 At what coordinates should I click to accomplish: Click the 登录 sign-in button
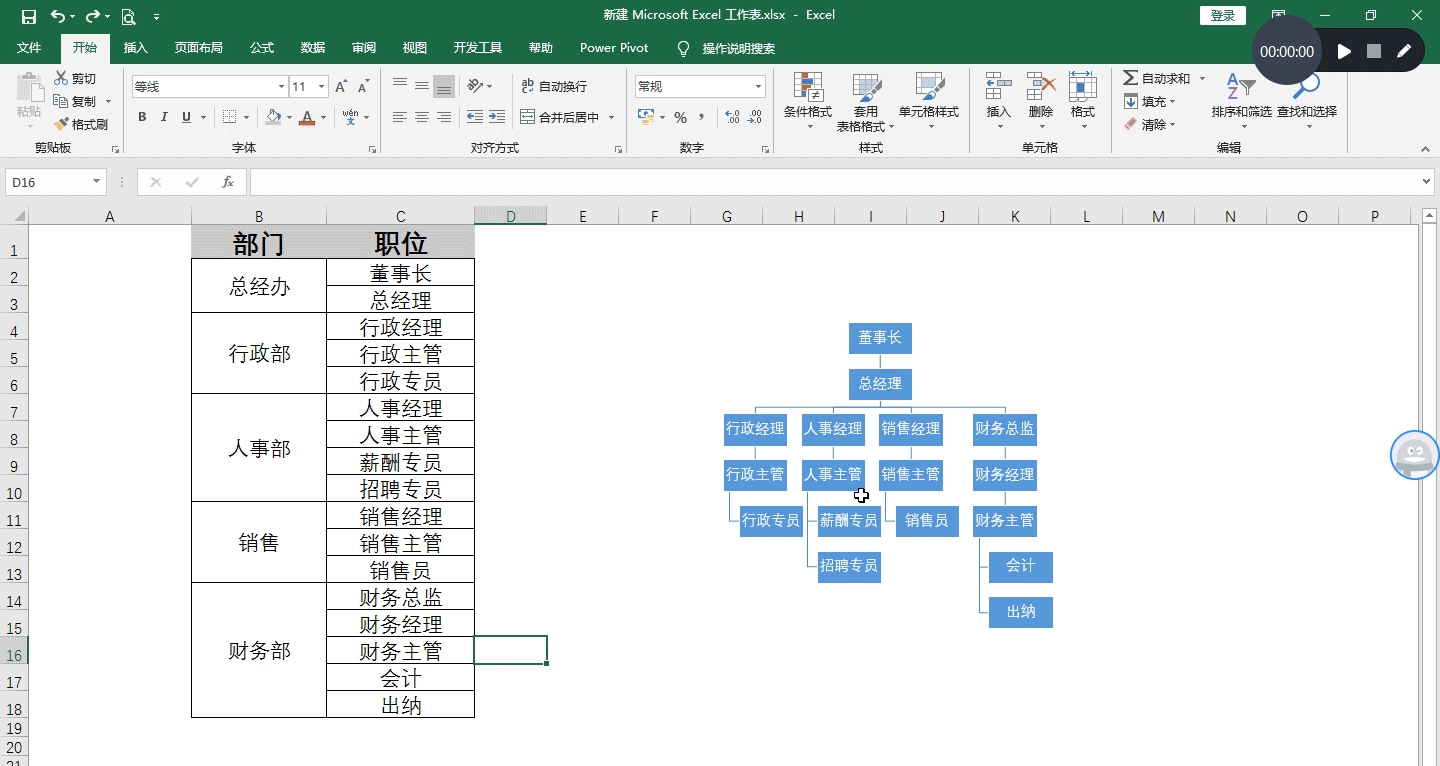click(1222, 15)
